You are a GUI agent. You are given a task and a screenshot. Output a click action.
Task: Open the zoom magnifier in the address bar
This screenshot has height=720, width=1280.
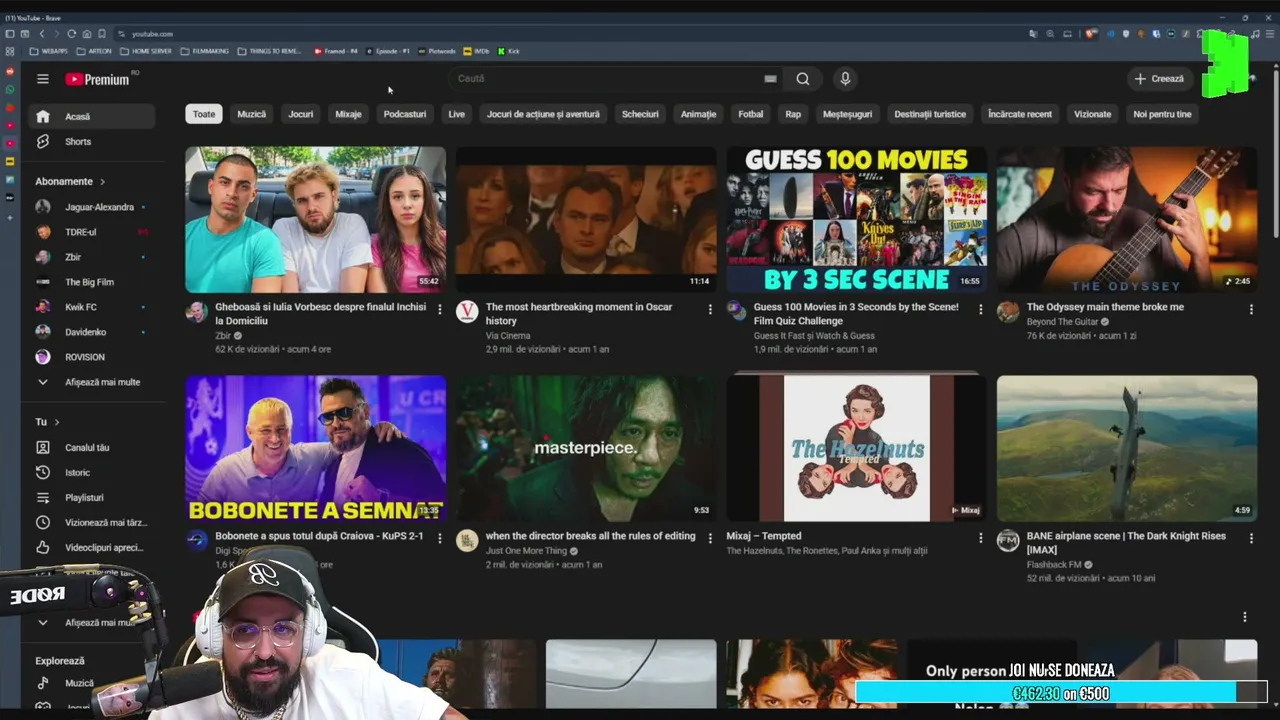[1050, 34]
